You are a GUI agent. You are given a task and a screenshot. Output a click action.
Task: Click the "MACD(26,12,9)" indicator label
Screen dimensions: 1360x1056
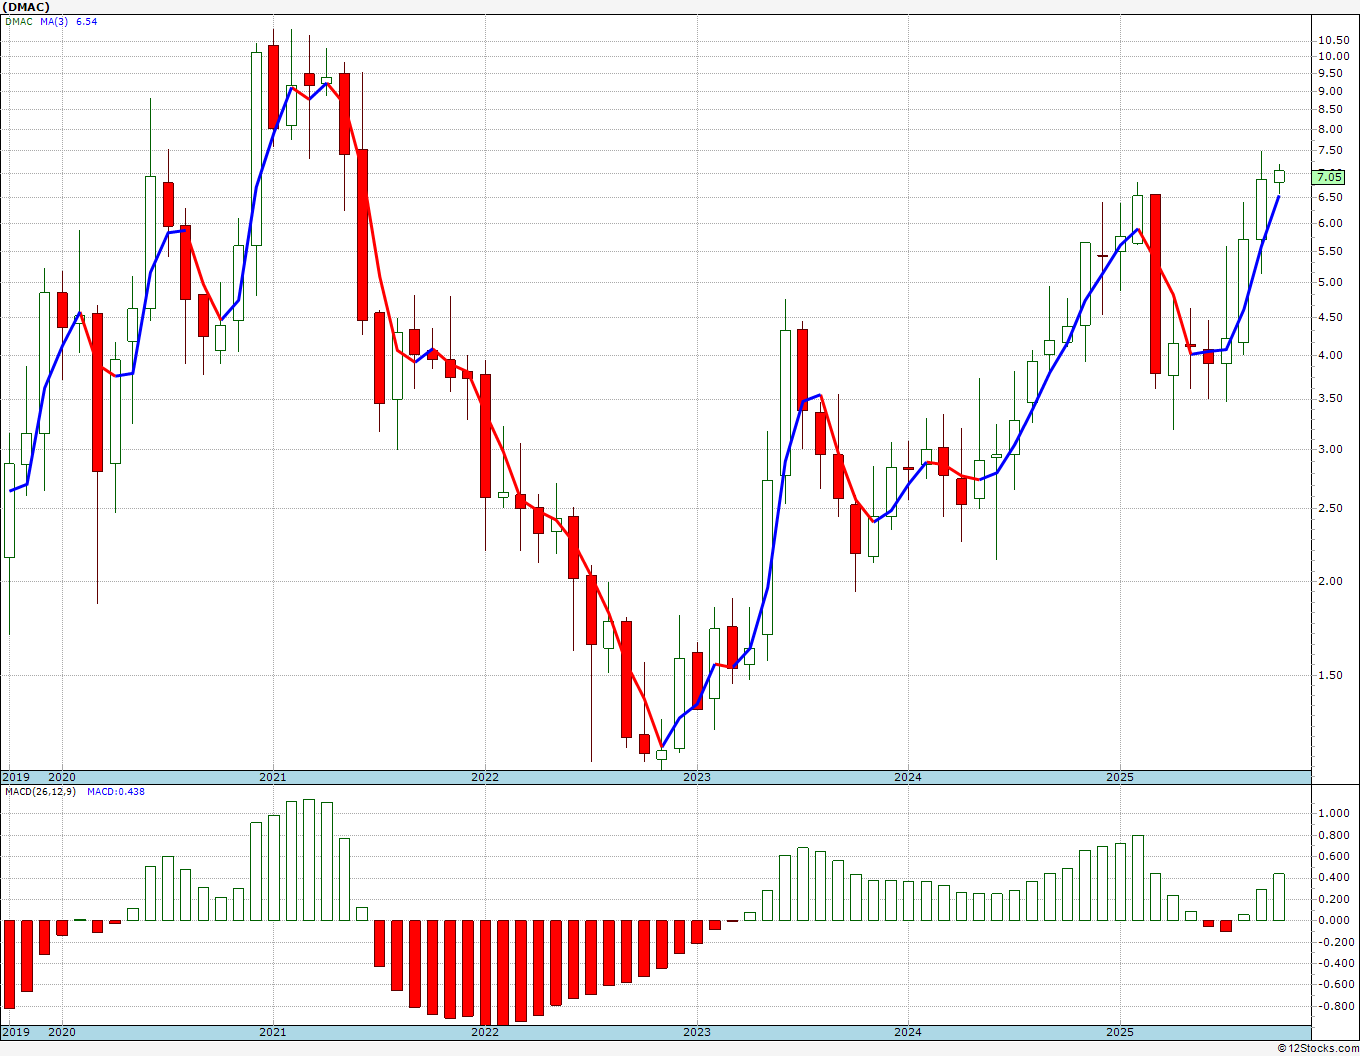pyautogui.click(x=40, y=792)
